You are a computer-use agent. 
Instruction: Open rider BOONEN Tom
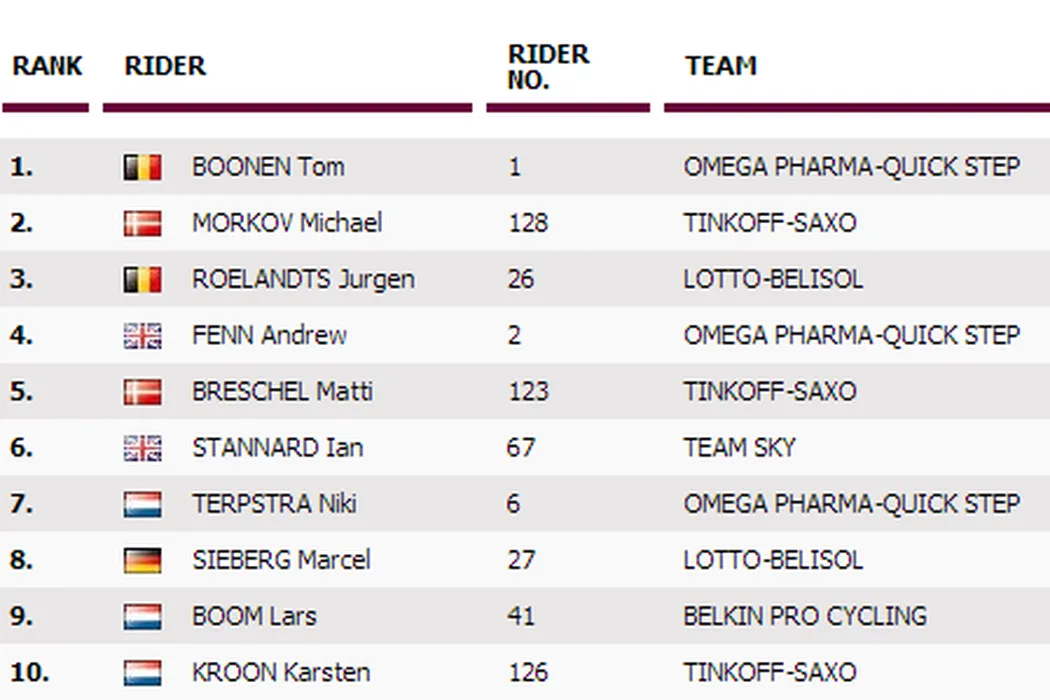[x=268, y=167]
